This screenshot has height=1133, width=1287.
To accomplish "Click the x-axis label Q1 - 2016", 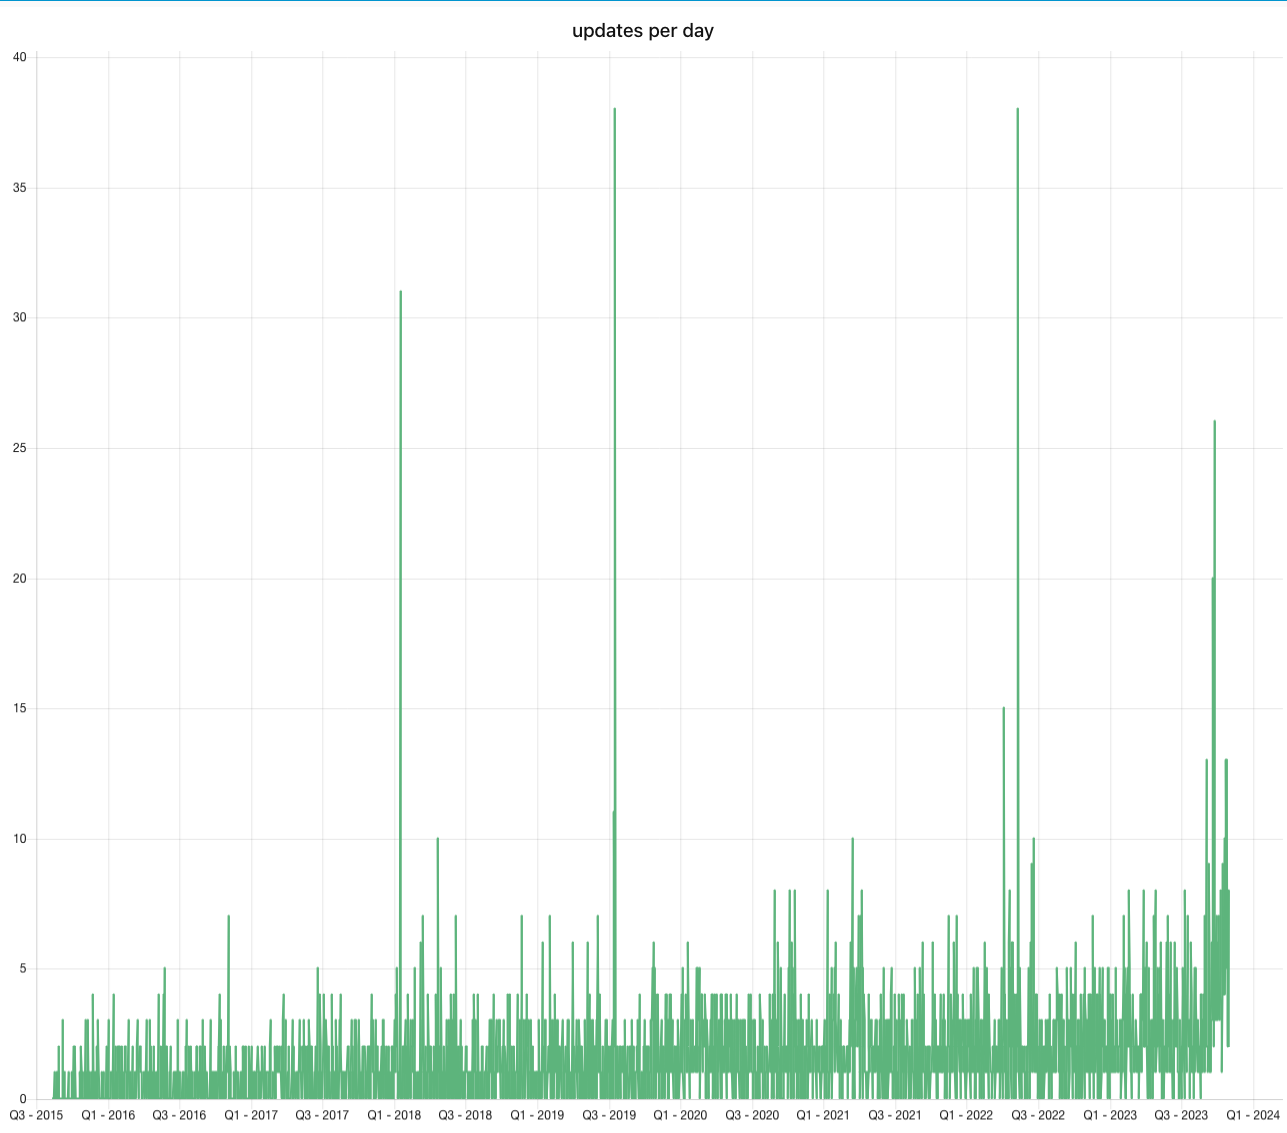I will pyautogui.click(x=108, y=1115).
